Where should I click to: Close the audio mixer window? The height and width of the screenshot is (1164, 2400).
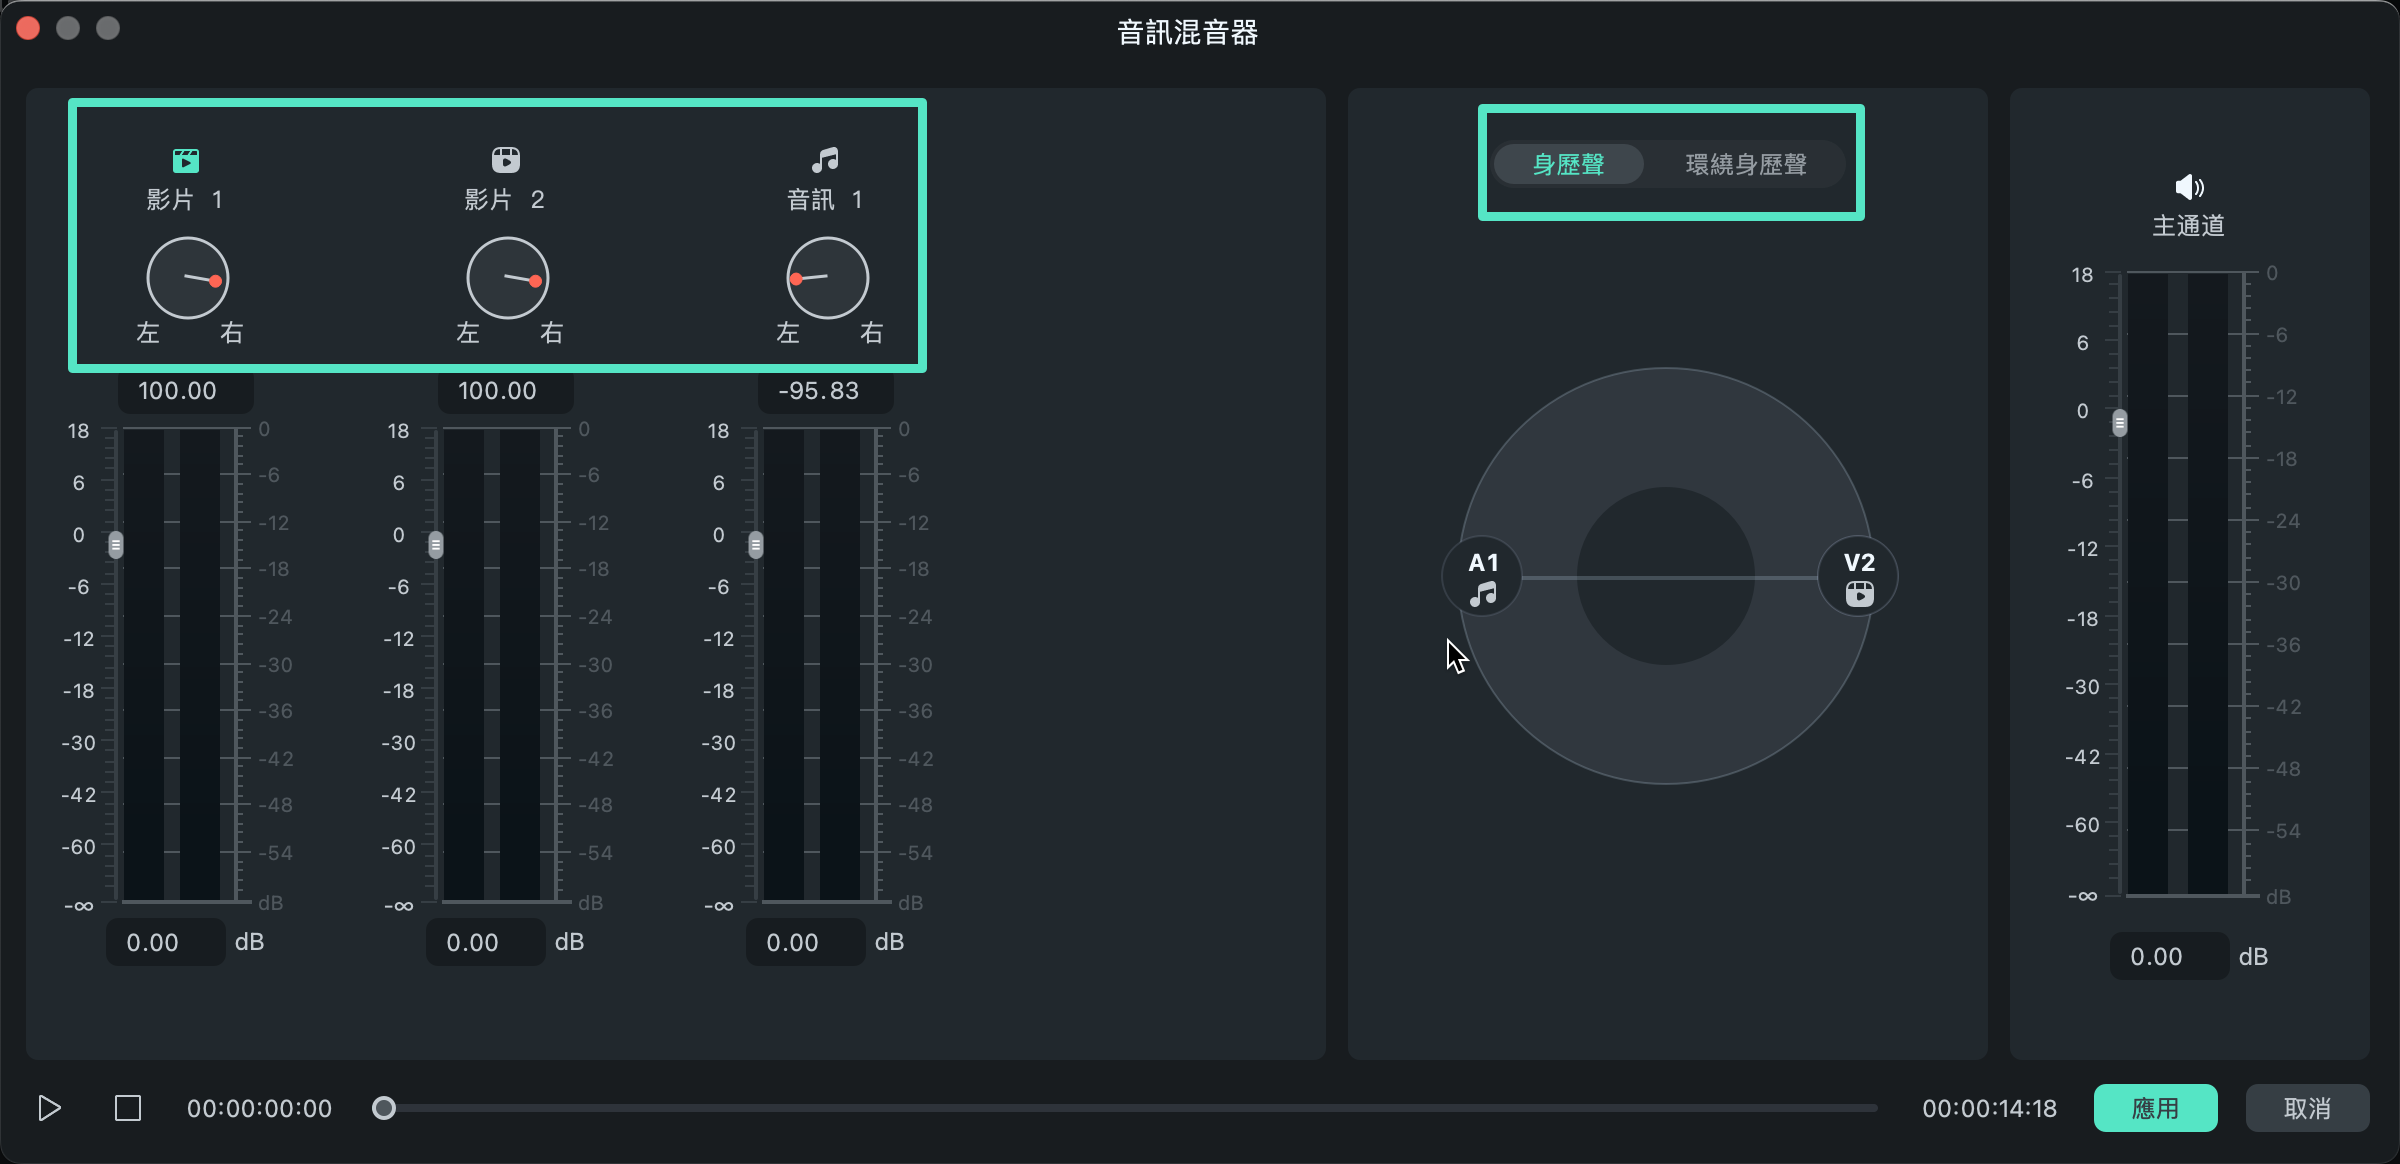tap(28, 28)
